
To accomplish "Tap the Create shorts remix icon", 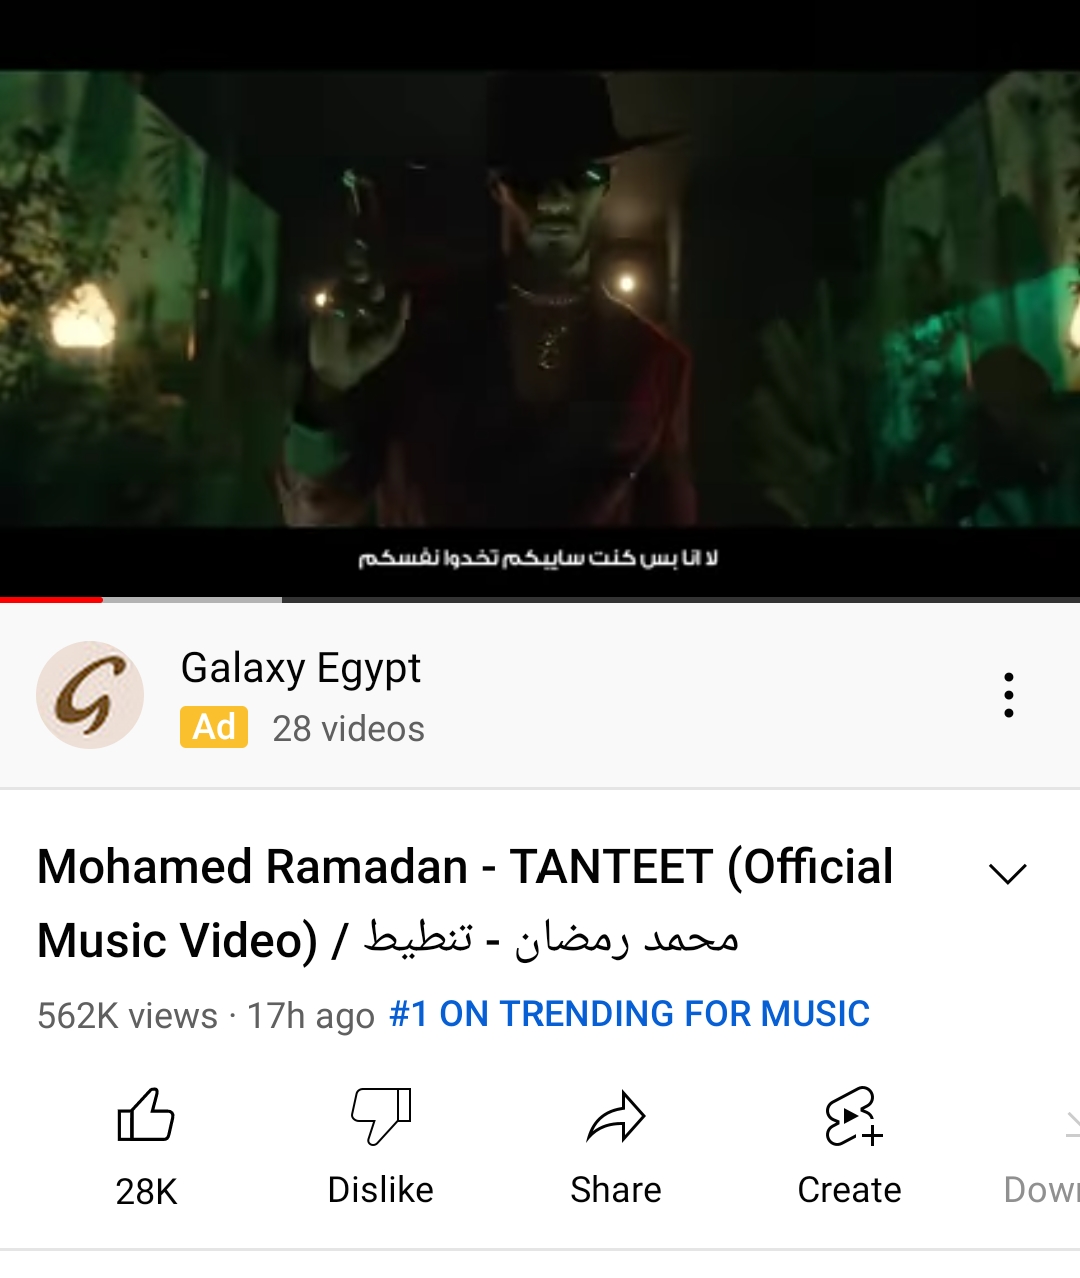I will pos(853,1116).
